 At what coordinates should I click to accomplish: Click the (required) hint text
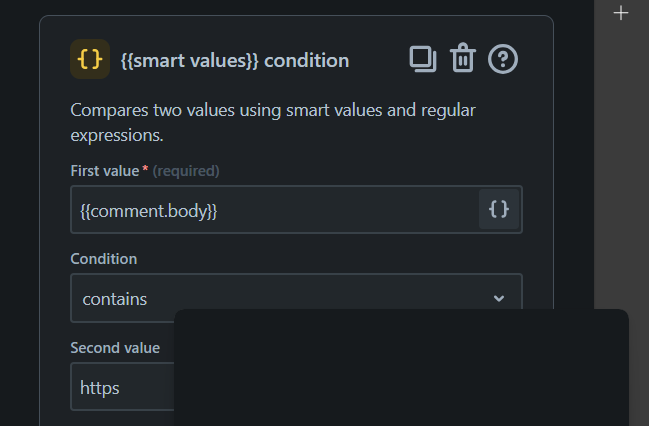tap(186, 171)
